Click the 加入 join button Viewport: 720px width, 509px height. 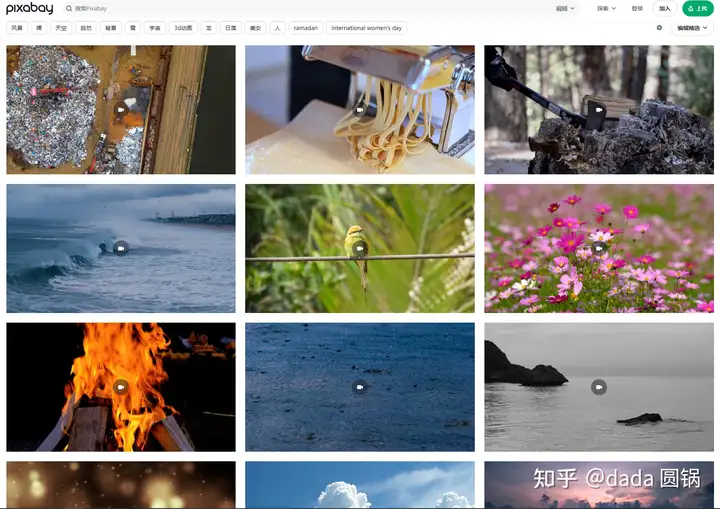coord(664,8)
